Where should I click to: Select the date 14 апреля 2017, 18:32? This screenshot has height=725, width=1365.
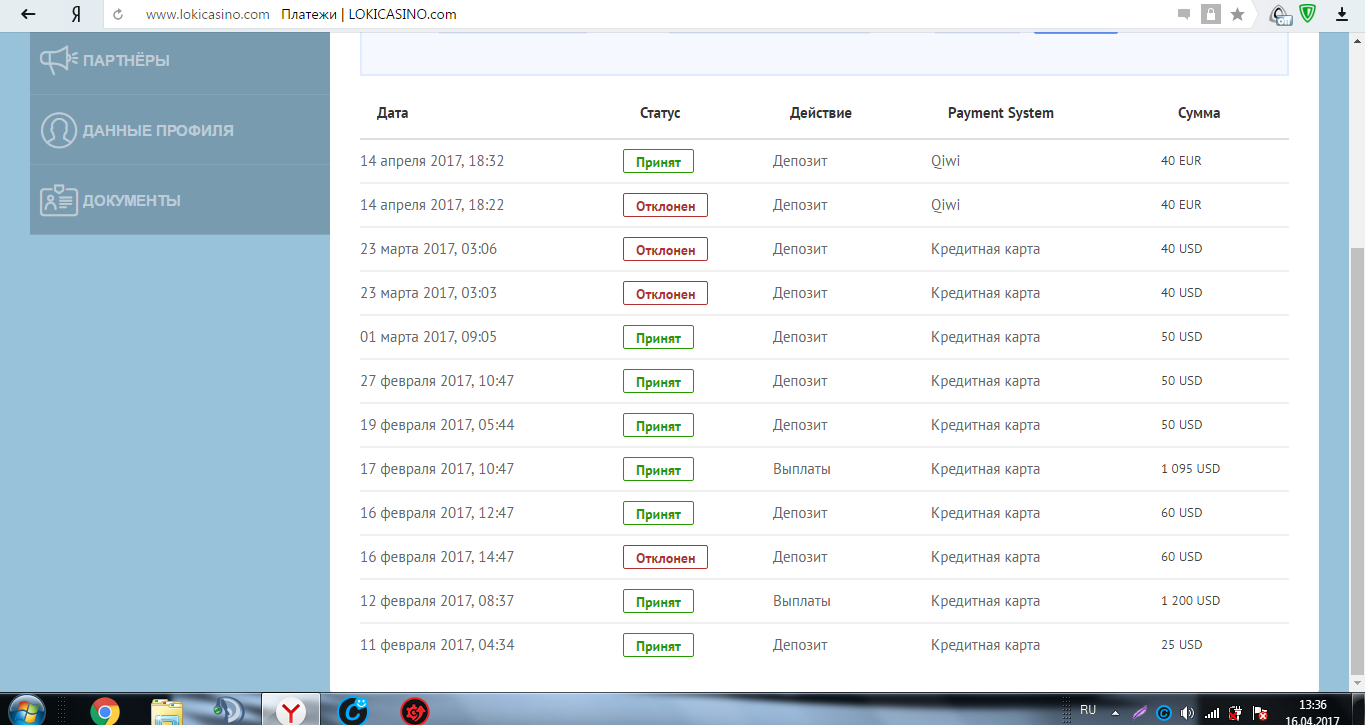[x=432, y=161]
